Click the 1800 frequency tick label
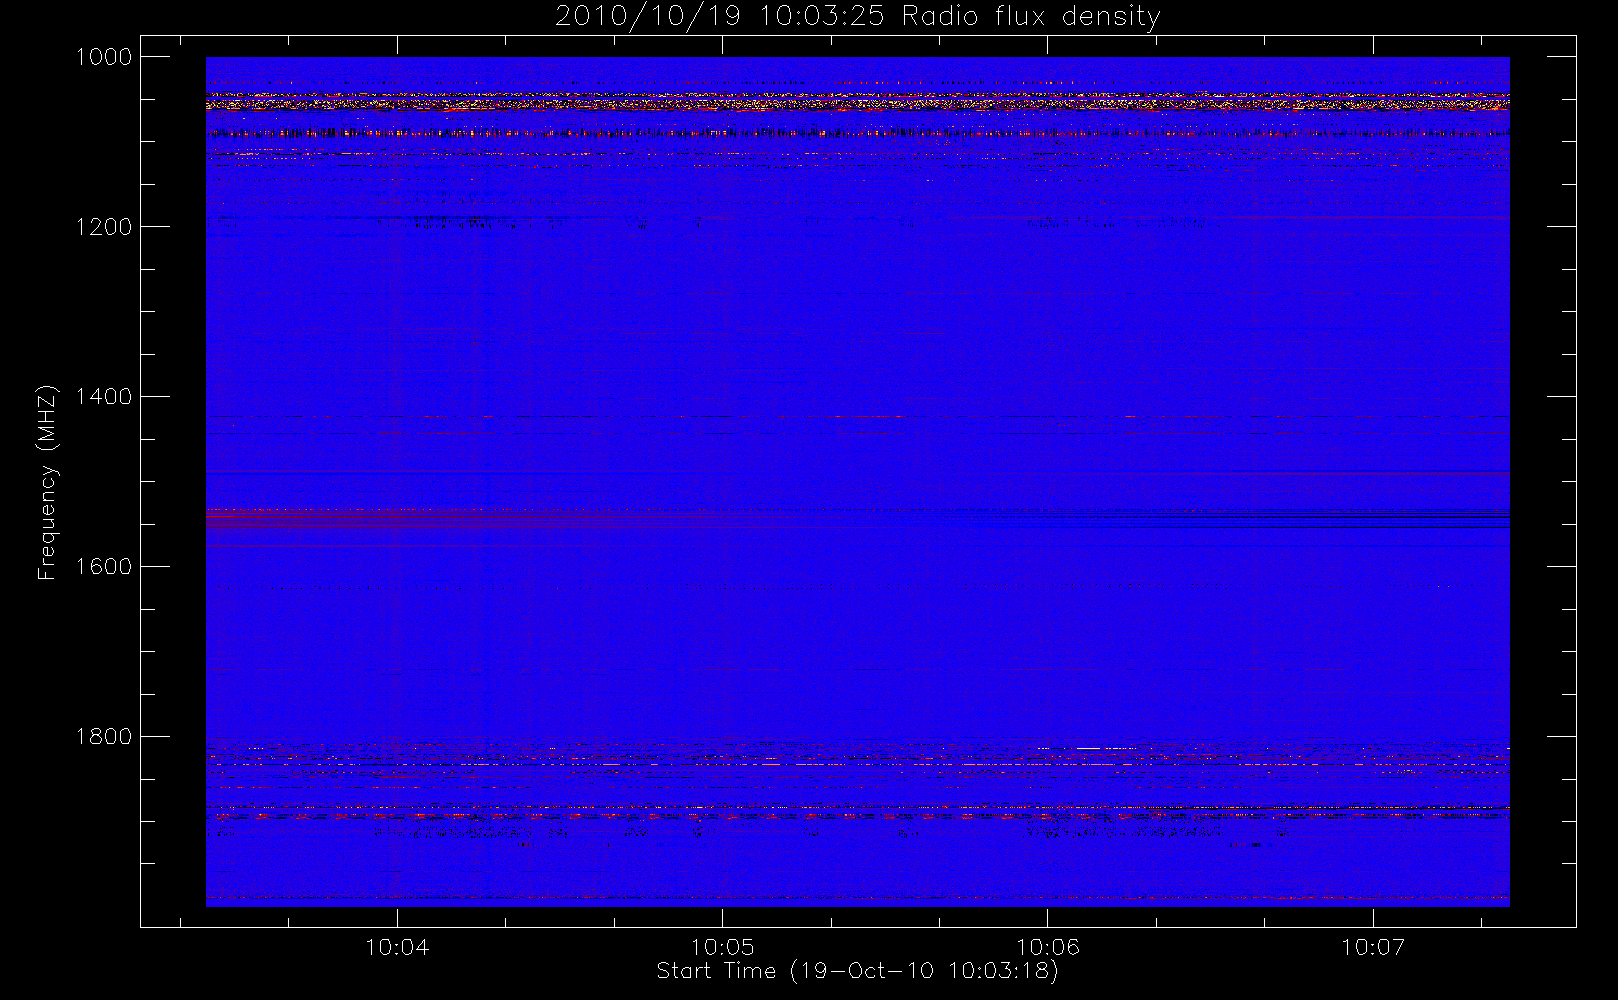The height and width of the screenshot is (1000, 1618). point(104,737)
